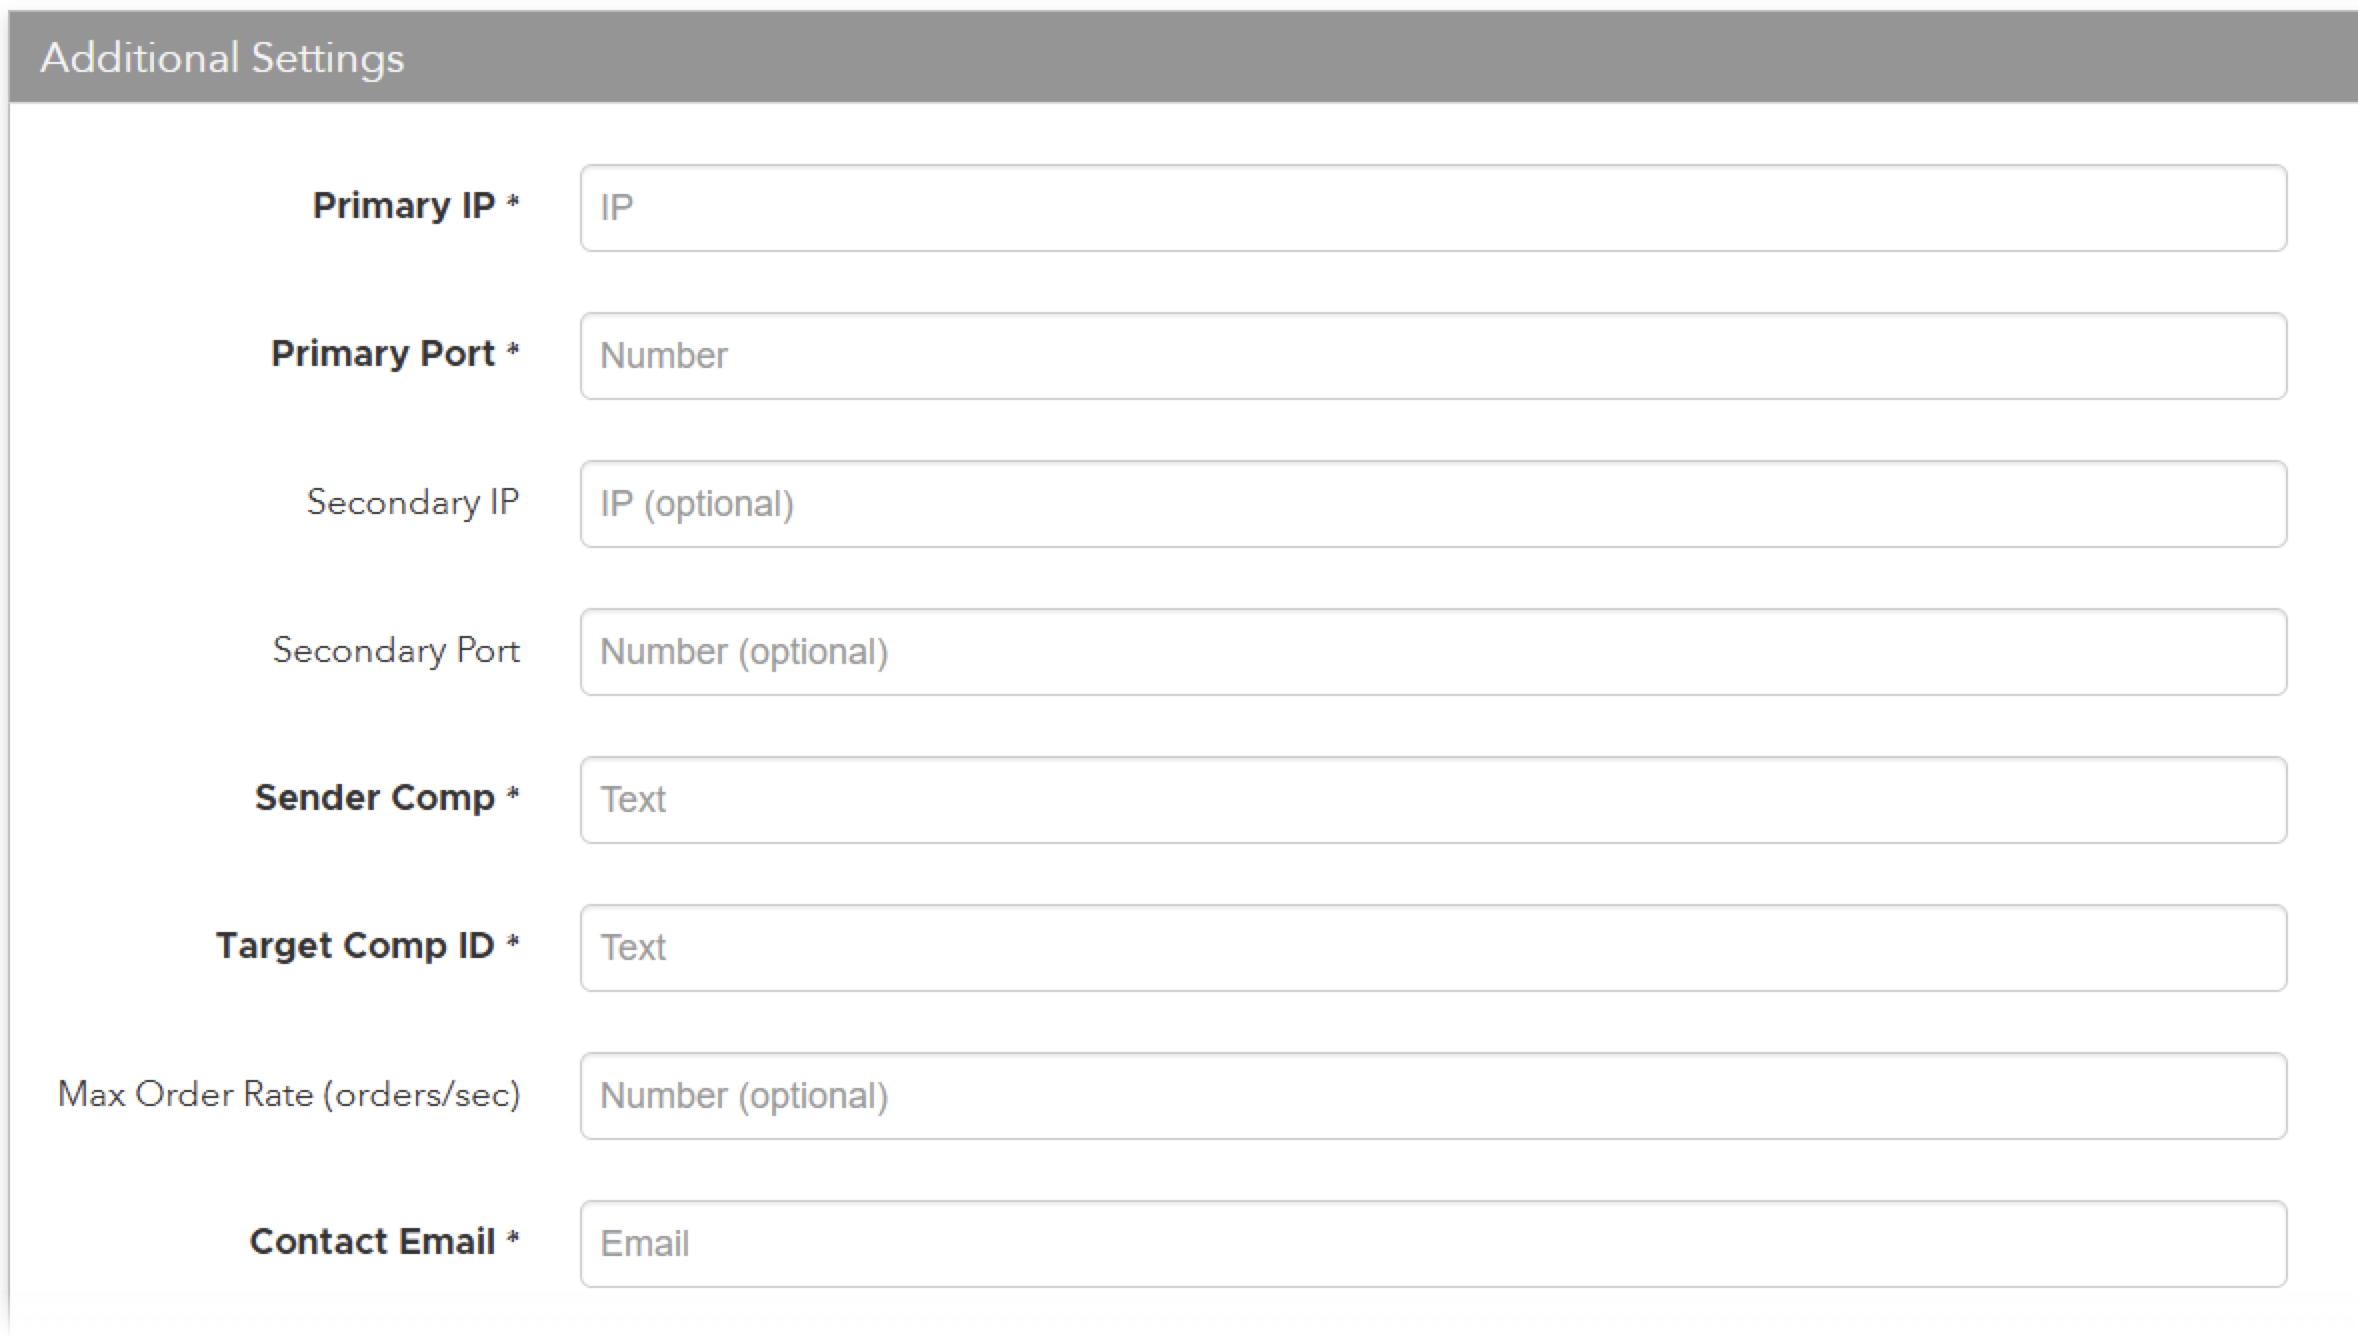Image resolution: width=2358 pixels, height=1340 pixels.
Task: Click the "Primary IP" label text
Action: coord(403,205)
